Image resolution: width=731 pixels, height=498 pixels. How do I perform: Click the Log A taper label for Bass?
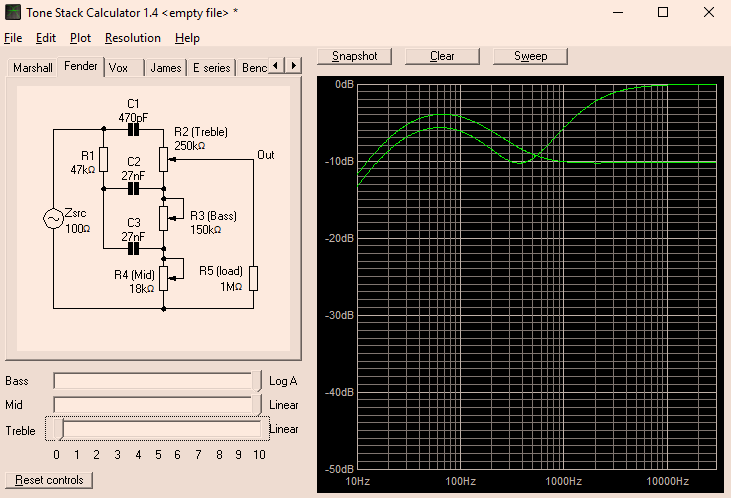pyautogui.click(x=283, y=381)
